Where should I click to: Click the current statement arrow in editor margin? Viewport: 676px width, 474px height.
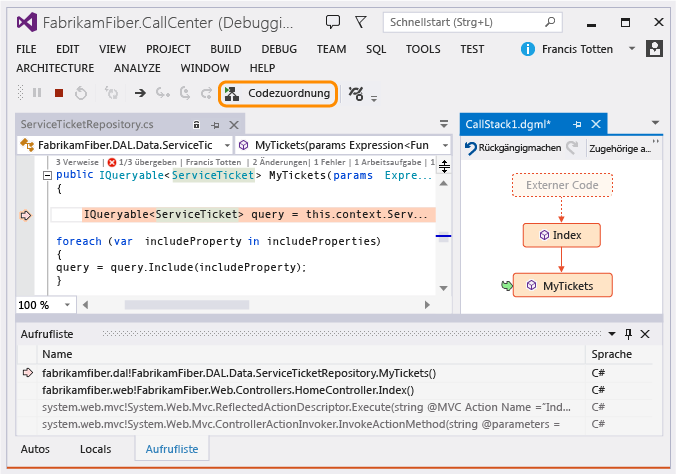26,215
